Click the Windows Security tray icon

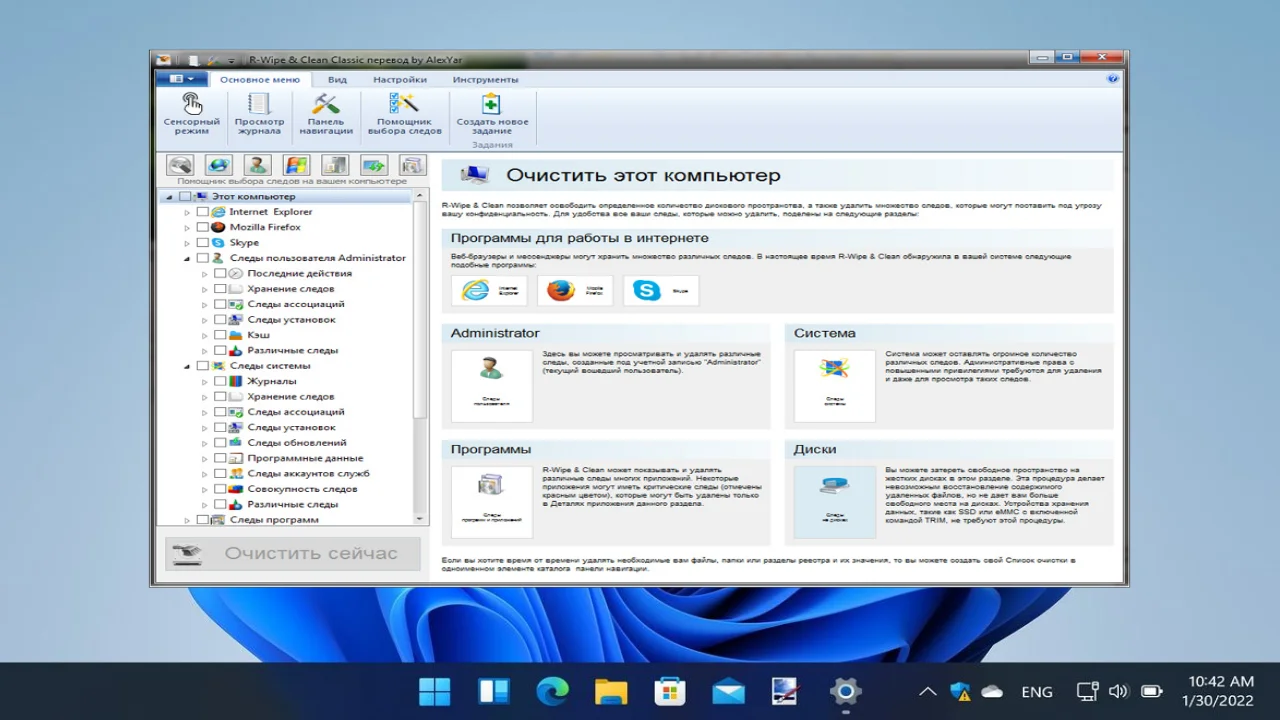pyautogui.click(x=960, y=691)
